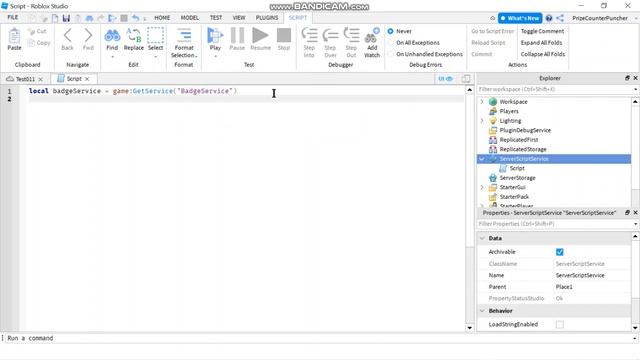
Task: Click the Name property value ServerScriptService
Action: 580,276
